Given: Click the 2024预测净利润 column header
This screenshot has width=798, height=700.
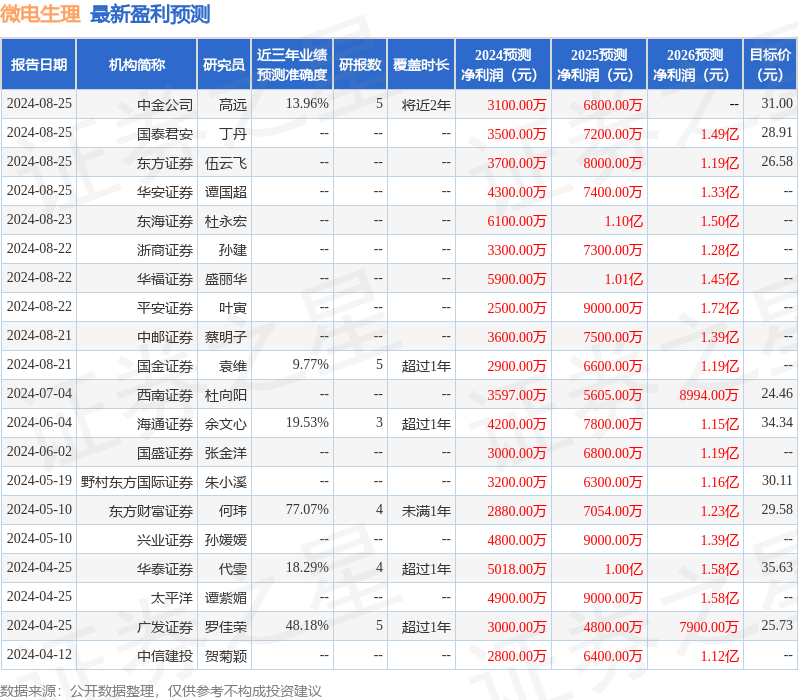Looking at the screenshot, I should click(x=503, y=65).
